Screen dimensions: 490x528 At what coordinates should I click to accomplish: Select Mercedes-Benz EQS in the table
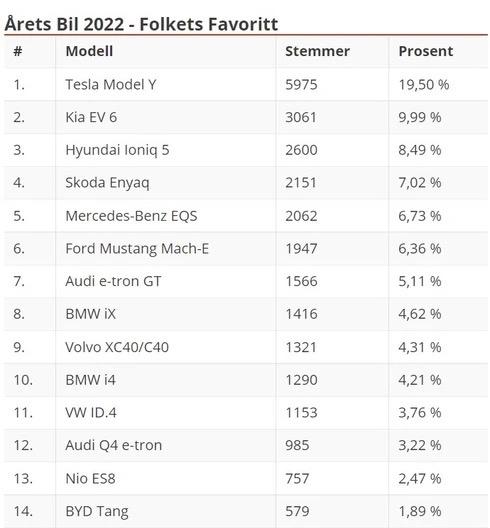click(x=131, y=216)
